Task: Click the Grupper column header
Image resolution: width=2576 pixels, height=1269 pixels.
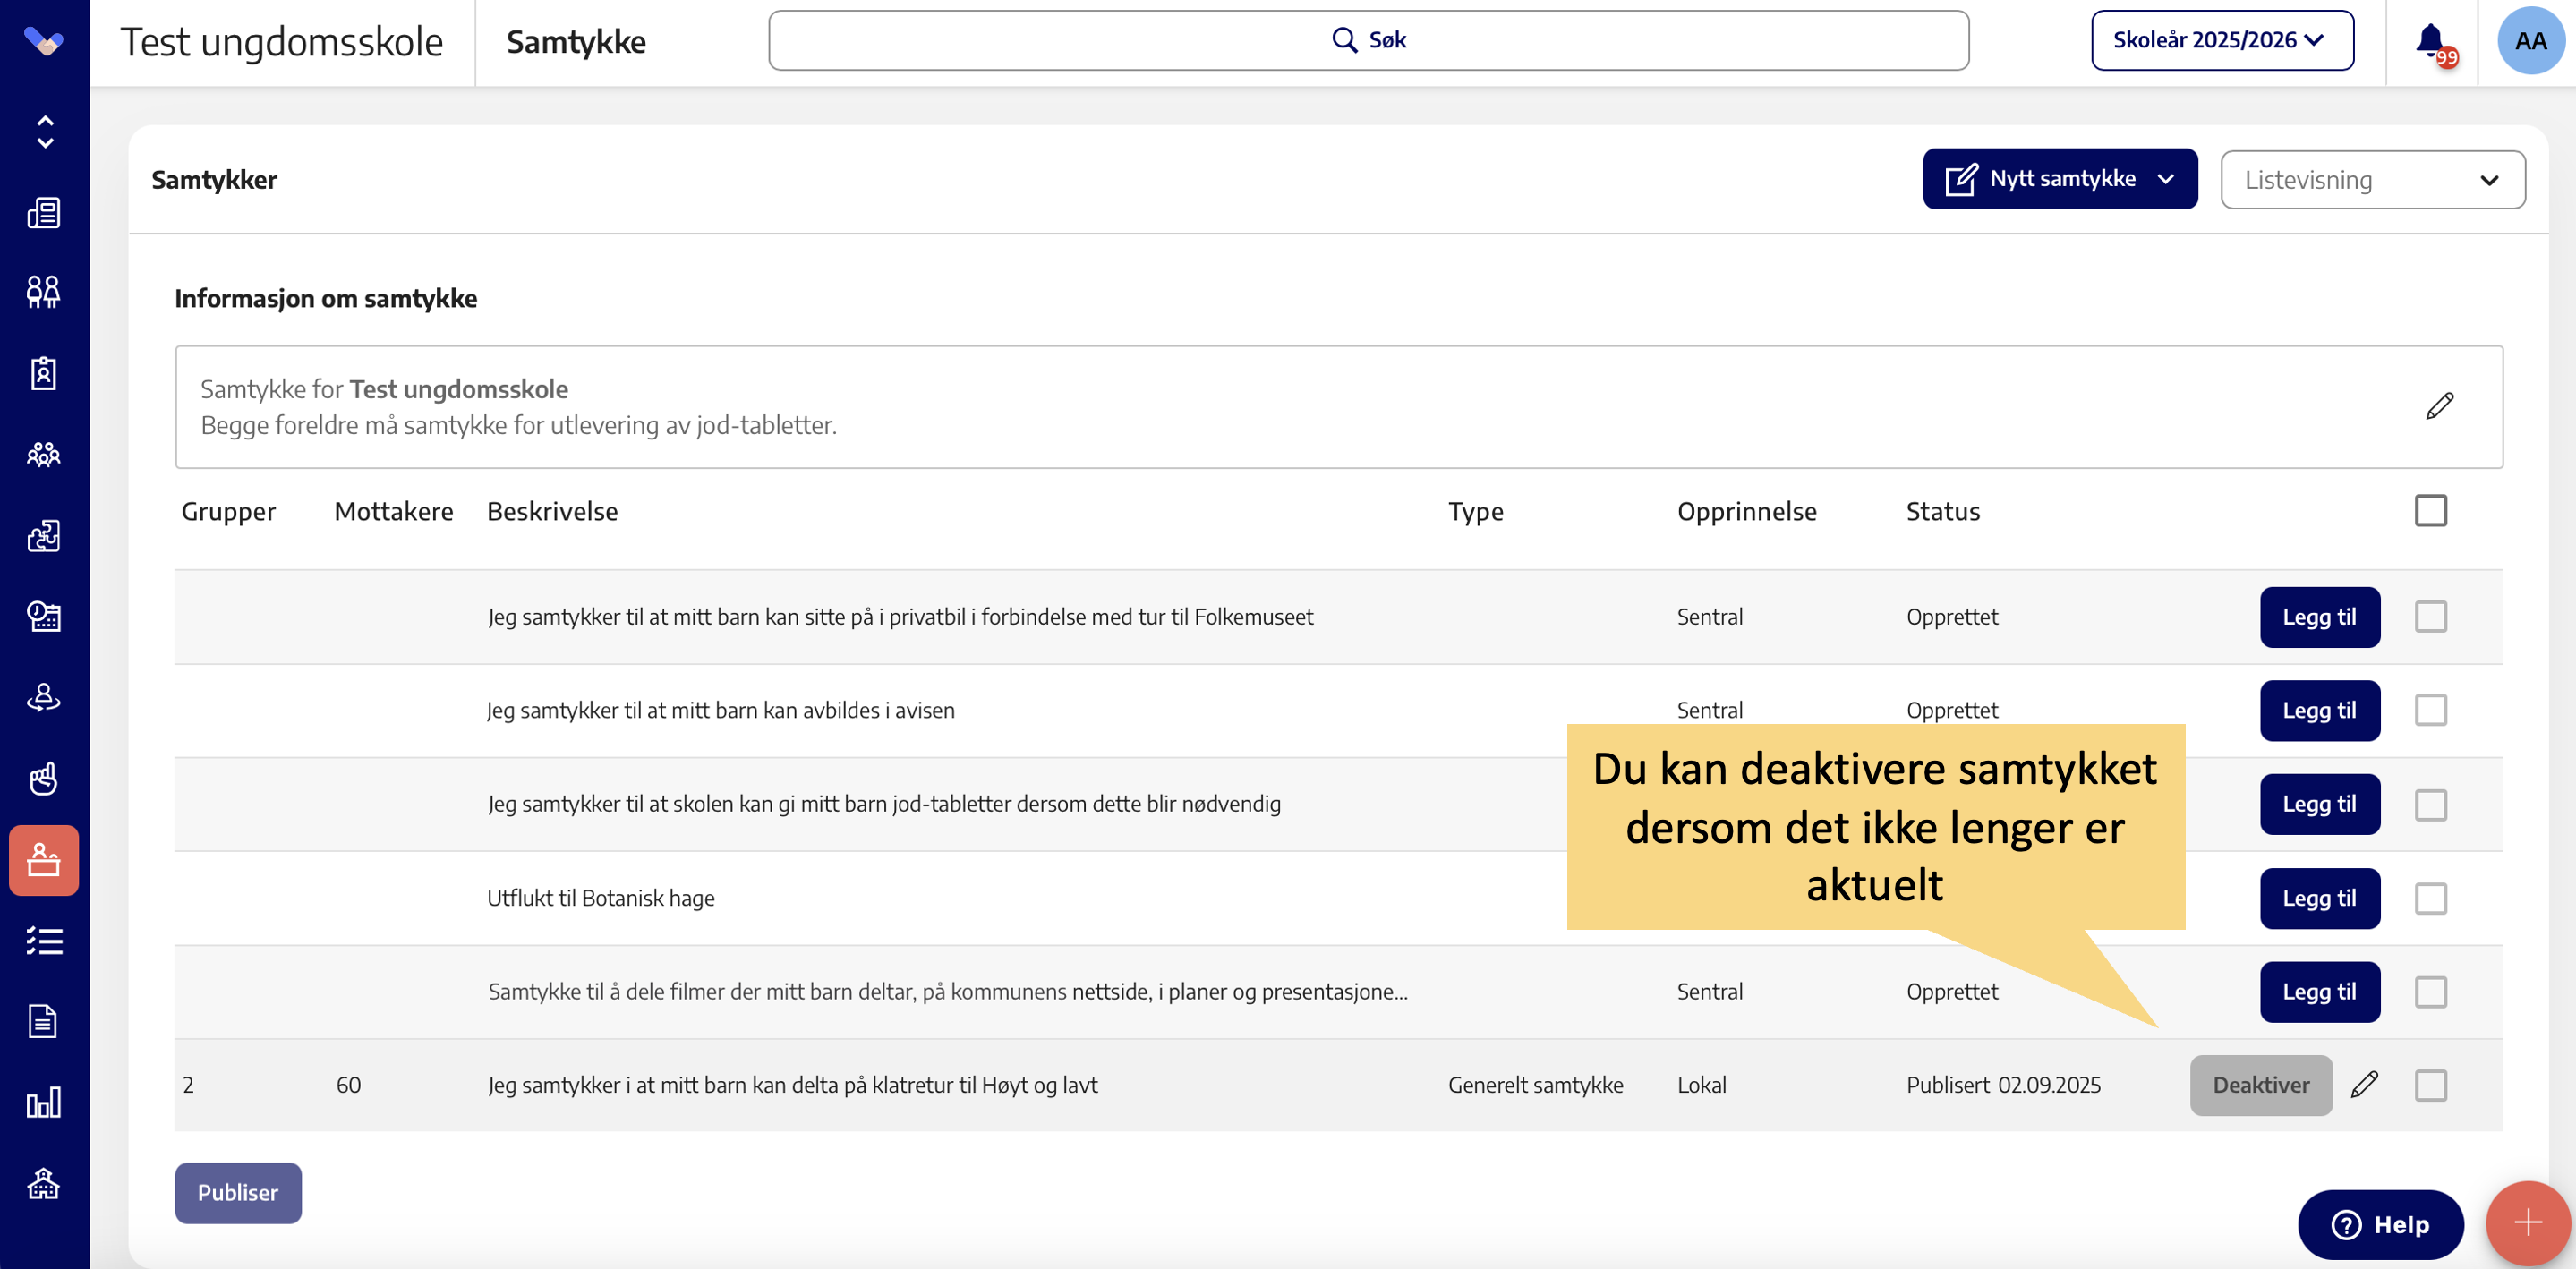Action: [x=228, y=511]
